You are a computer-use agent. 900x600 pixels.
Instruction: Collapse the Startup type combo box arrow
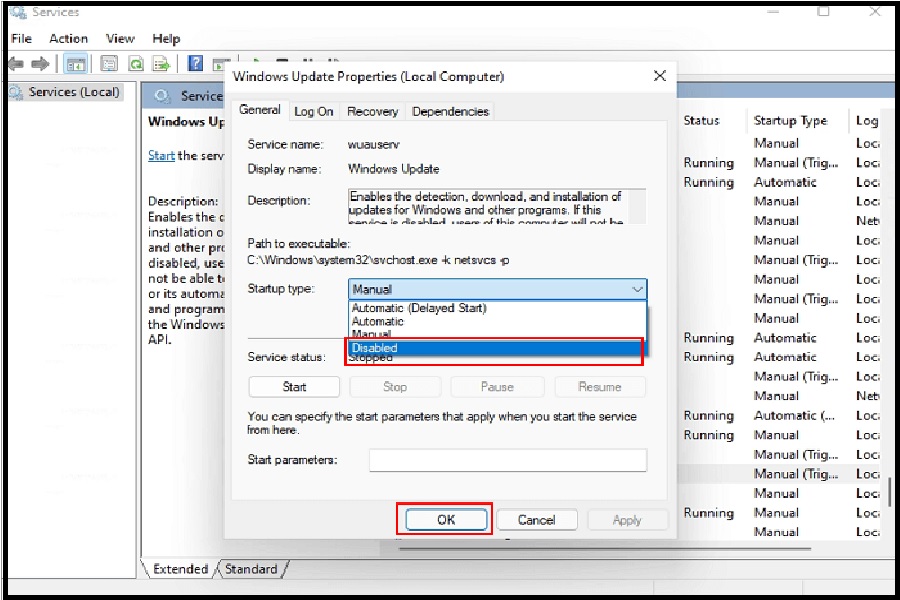coord(637,289)
